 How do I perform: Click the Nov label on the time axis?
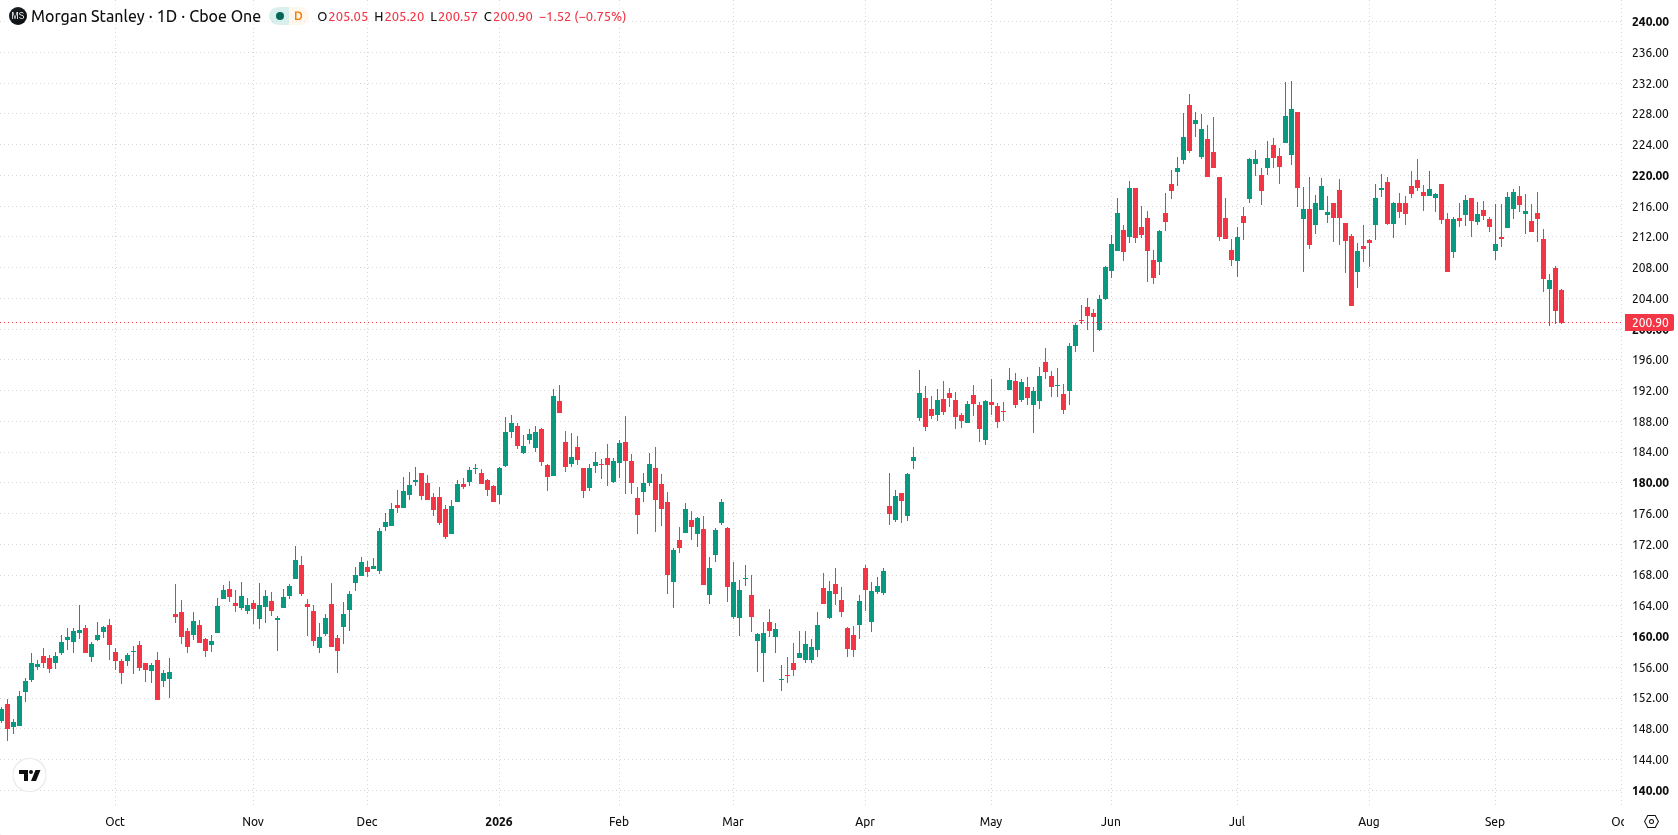coord(253,822)
